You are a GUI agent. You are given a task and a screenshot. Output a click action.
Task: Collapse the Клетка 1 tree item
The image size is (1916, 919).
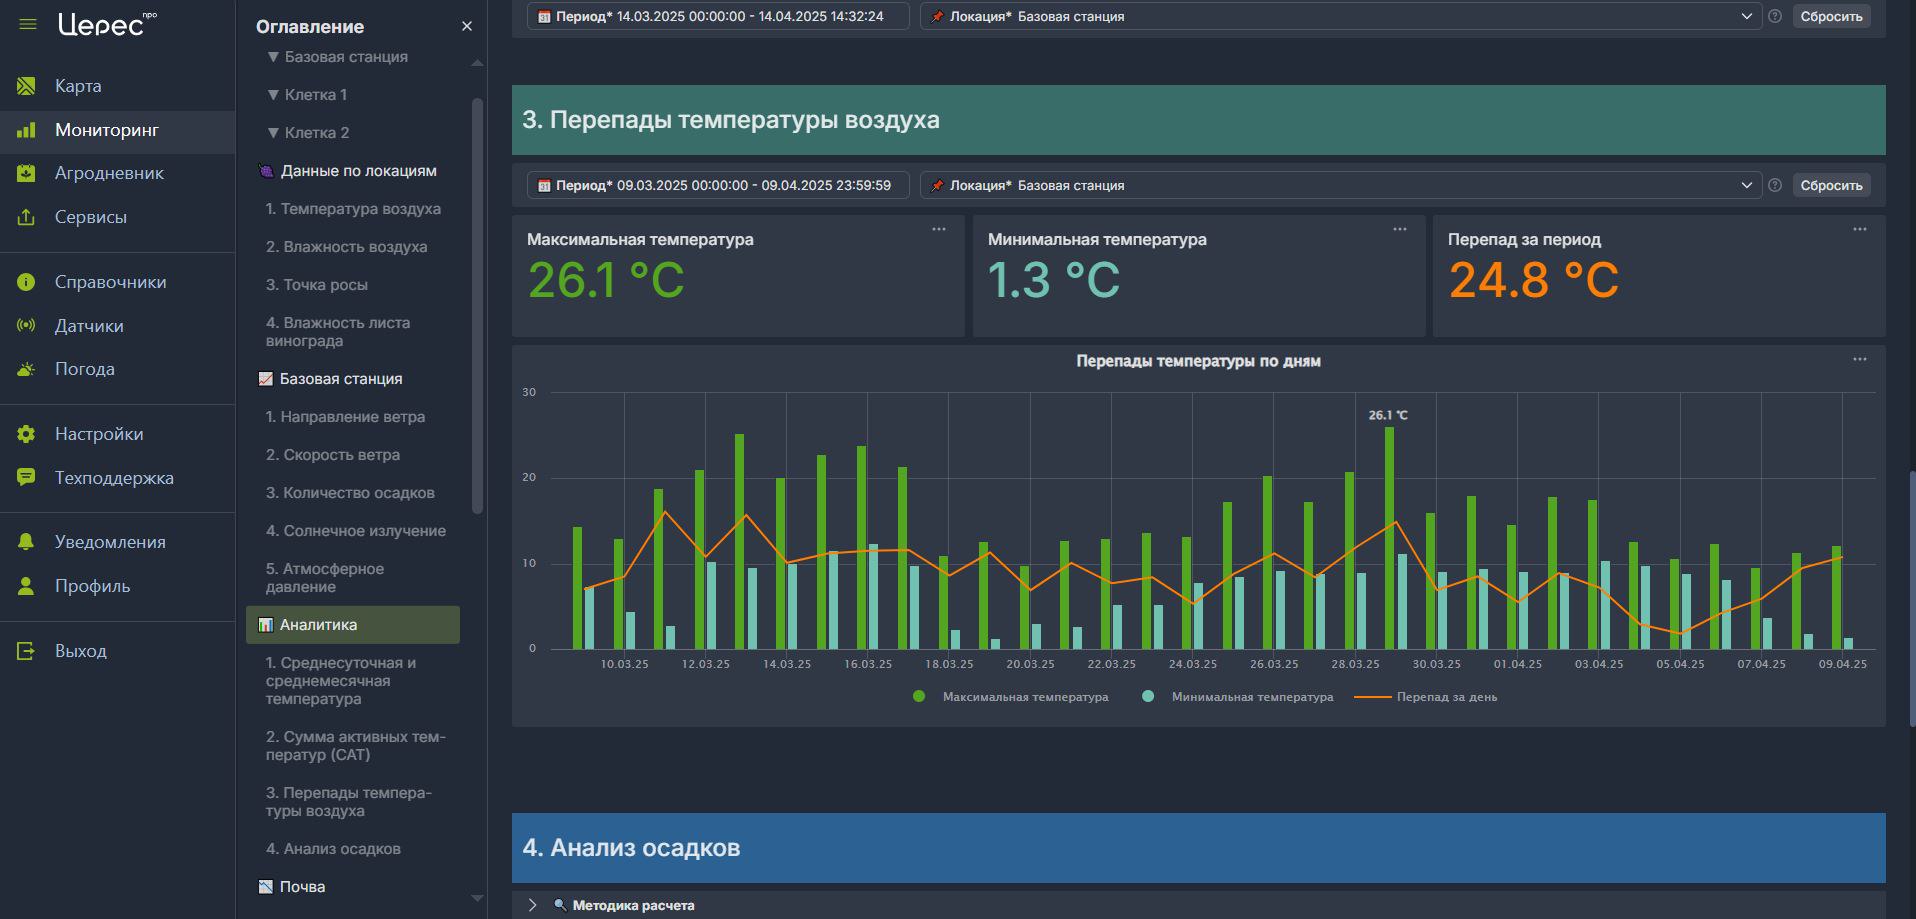pos(273,95)
